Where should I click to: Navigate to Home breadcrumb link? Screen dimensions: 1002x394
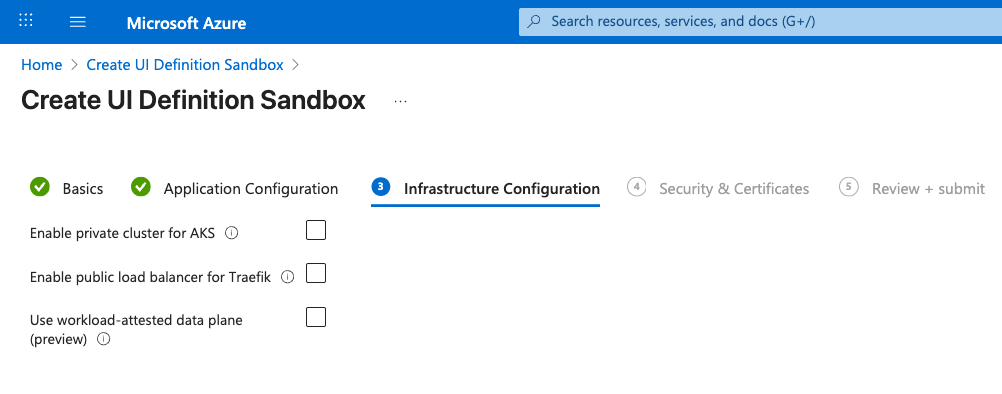42,64
